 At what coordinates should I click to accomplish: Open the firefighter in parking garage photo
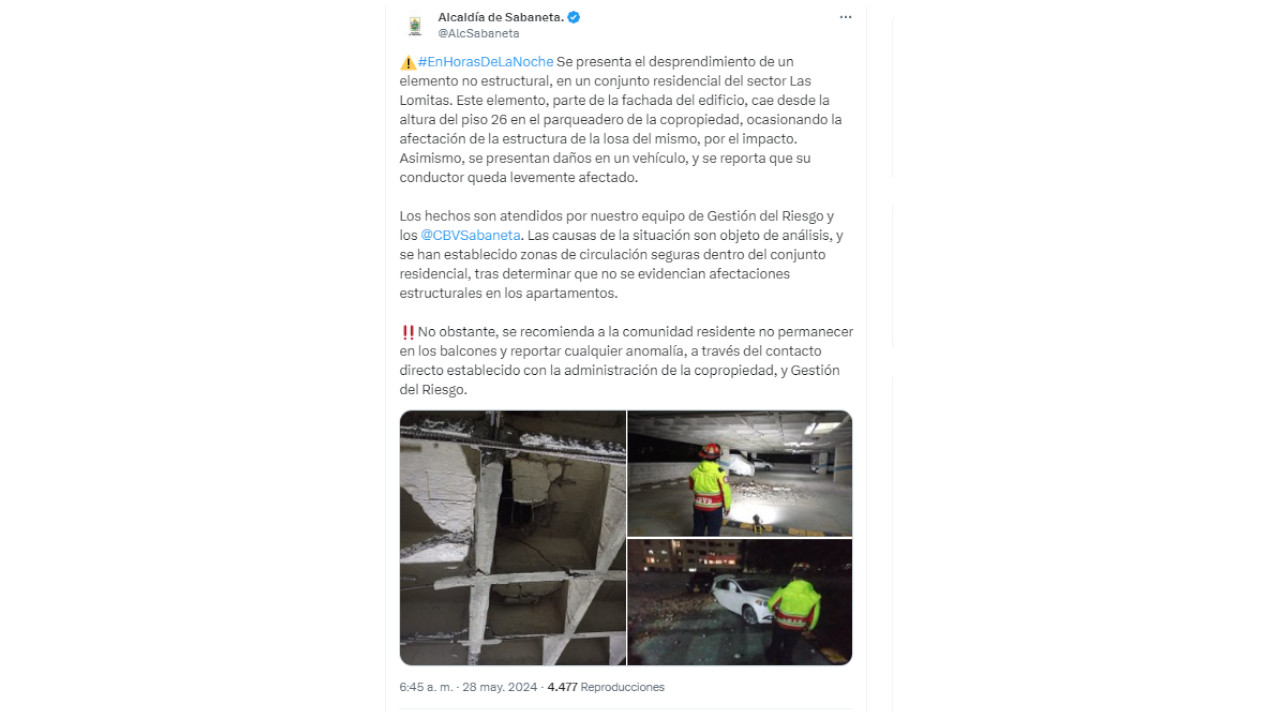point(740,474)
